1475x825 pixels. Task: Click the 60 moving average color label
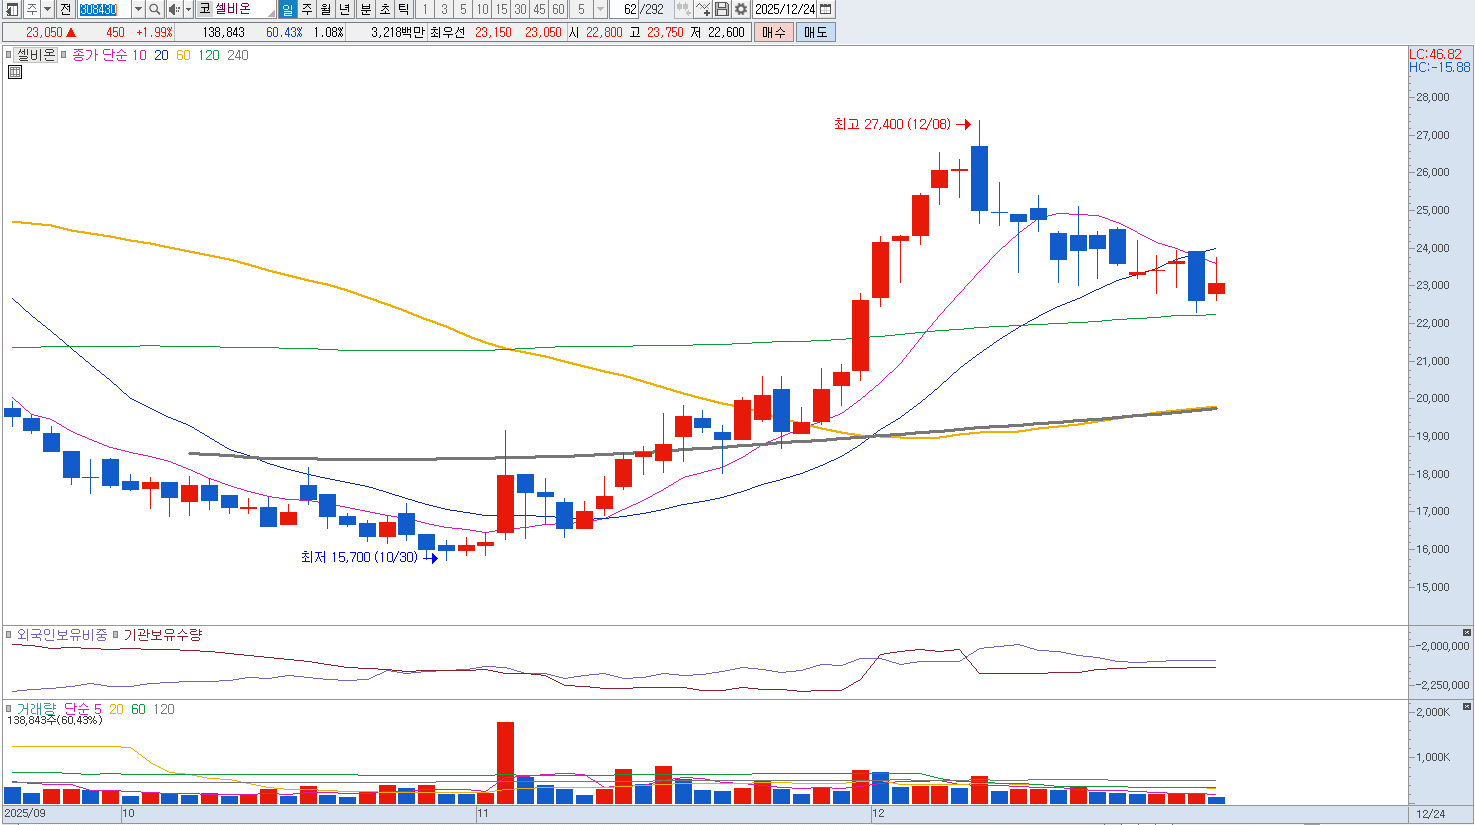tap(183, 55)
